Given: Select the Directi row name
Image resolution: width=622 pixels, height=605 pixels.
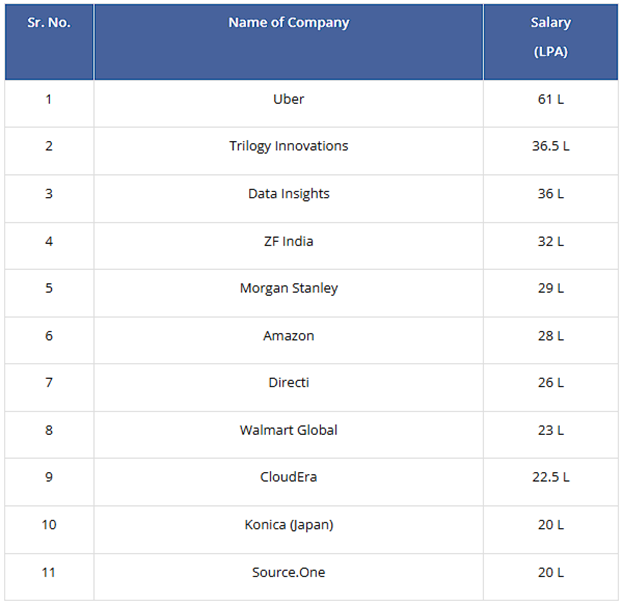Looking at the screenshot, I should [288, 382].
